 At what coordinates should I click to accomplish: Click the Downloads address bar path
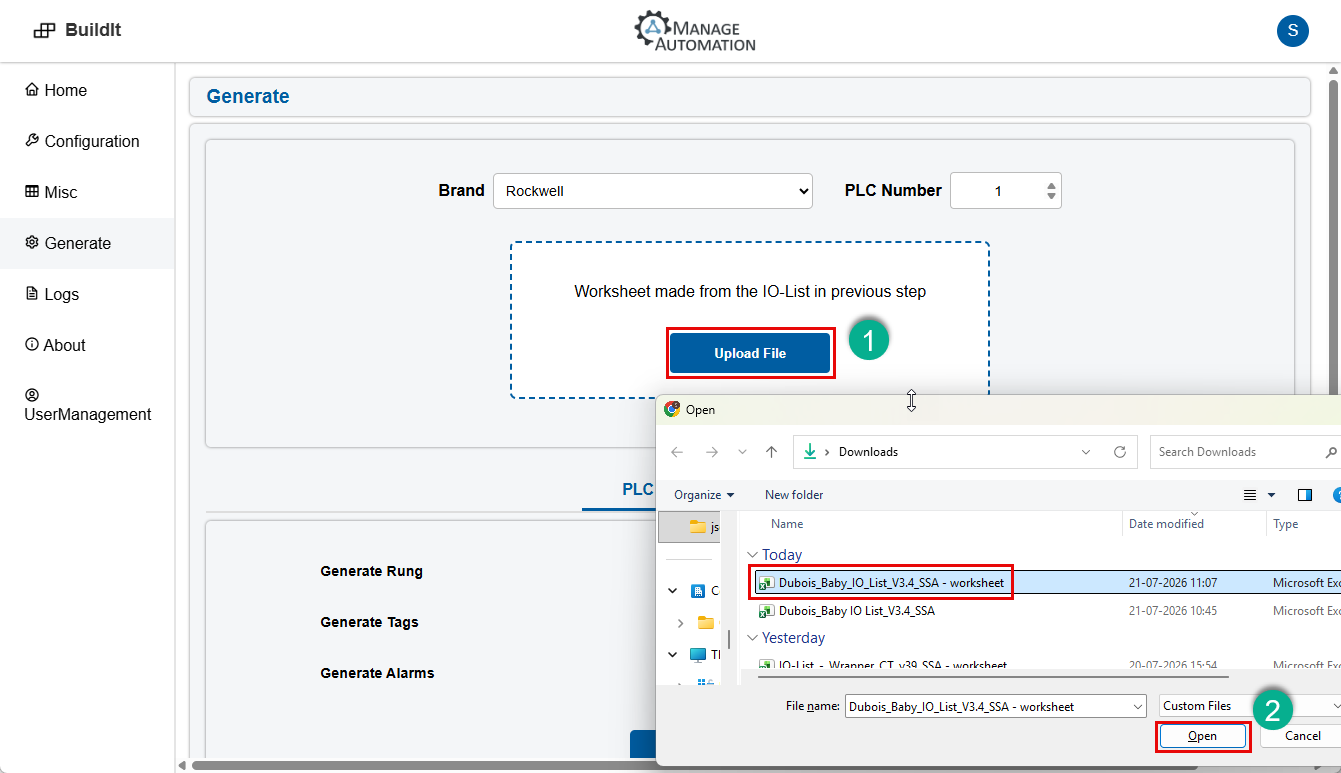pyautogui.click(x=868, y=452)
